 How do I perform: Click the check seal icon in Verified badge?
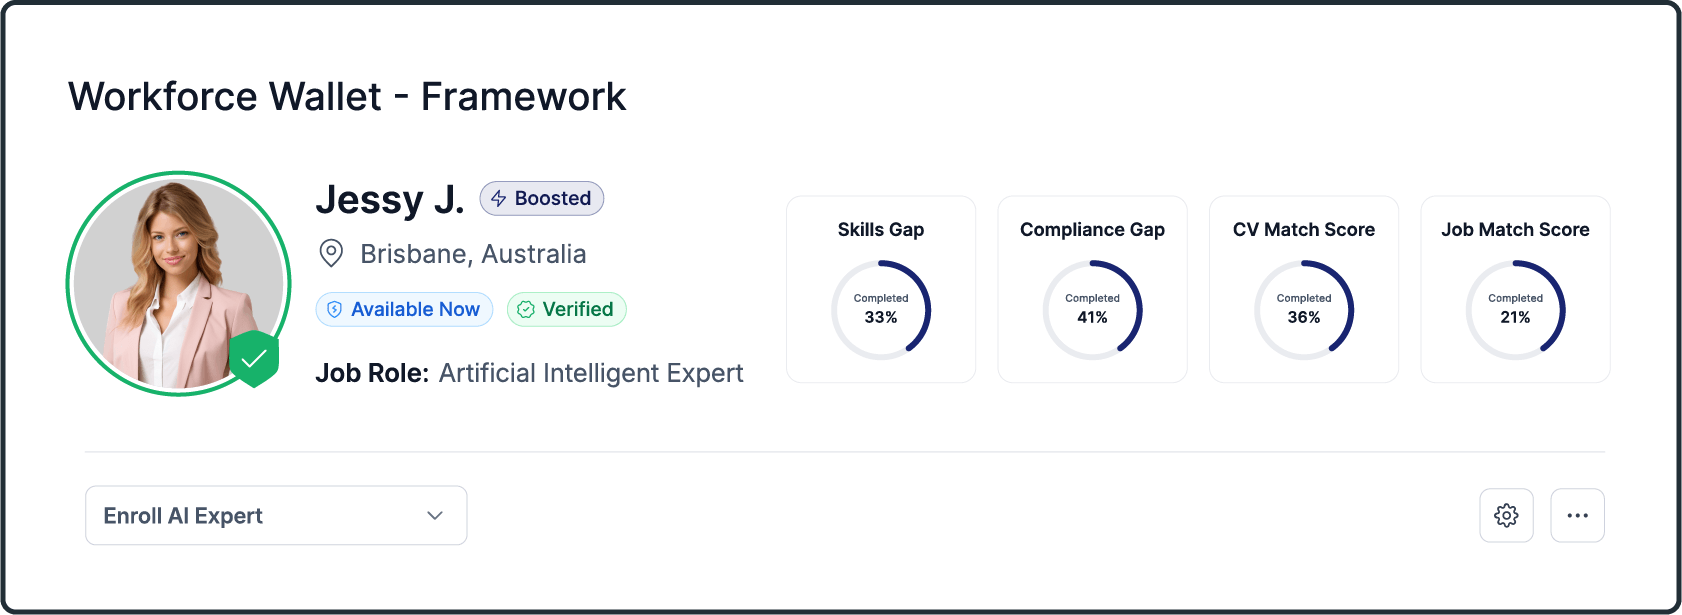[526, 310]
